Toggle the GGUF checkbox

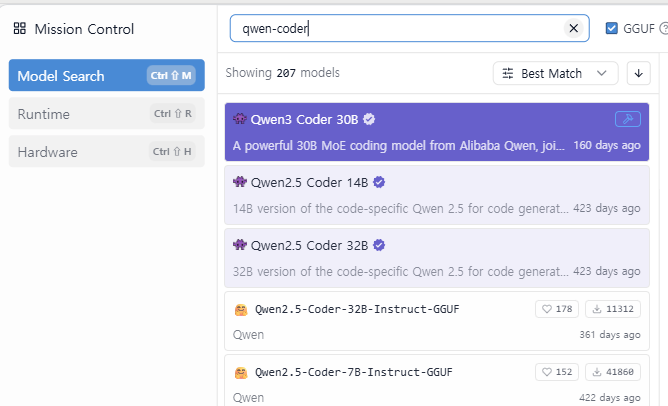tap(611, 29)
